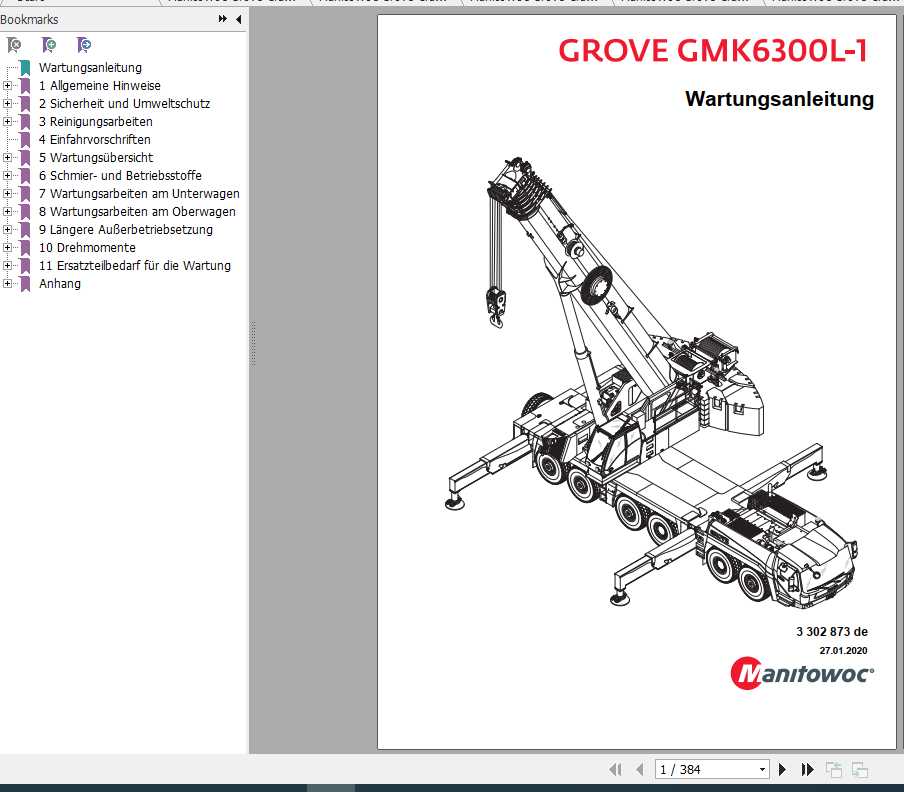Image resolution: width=904 pixels, height=792 pixels.
Task: Select '9 Längere Außerbetriebsetzung' bookmark
Action: click(126, 229)
